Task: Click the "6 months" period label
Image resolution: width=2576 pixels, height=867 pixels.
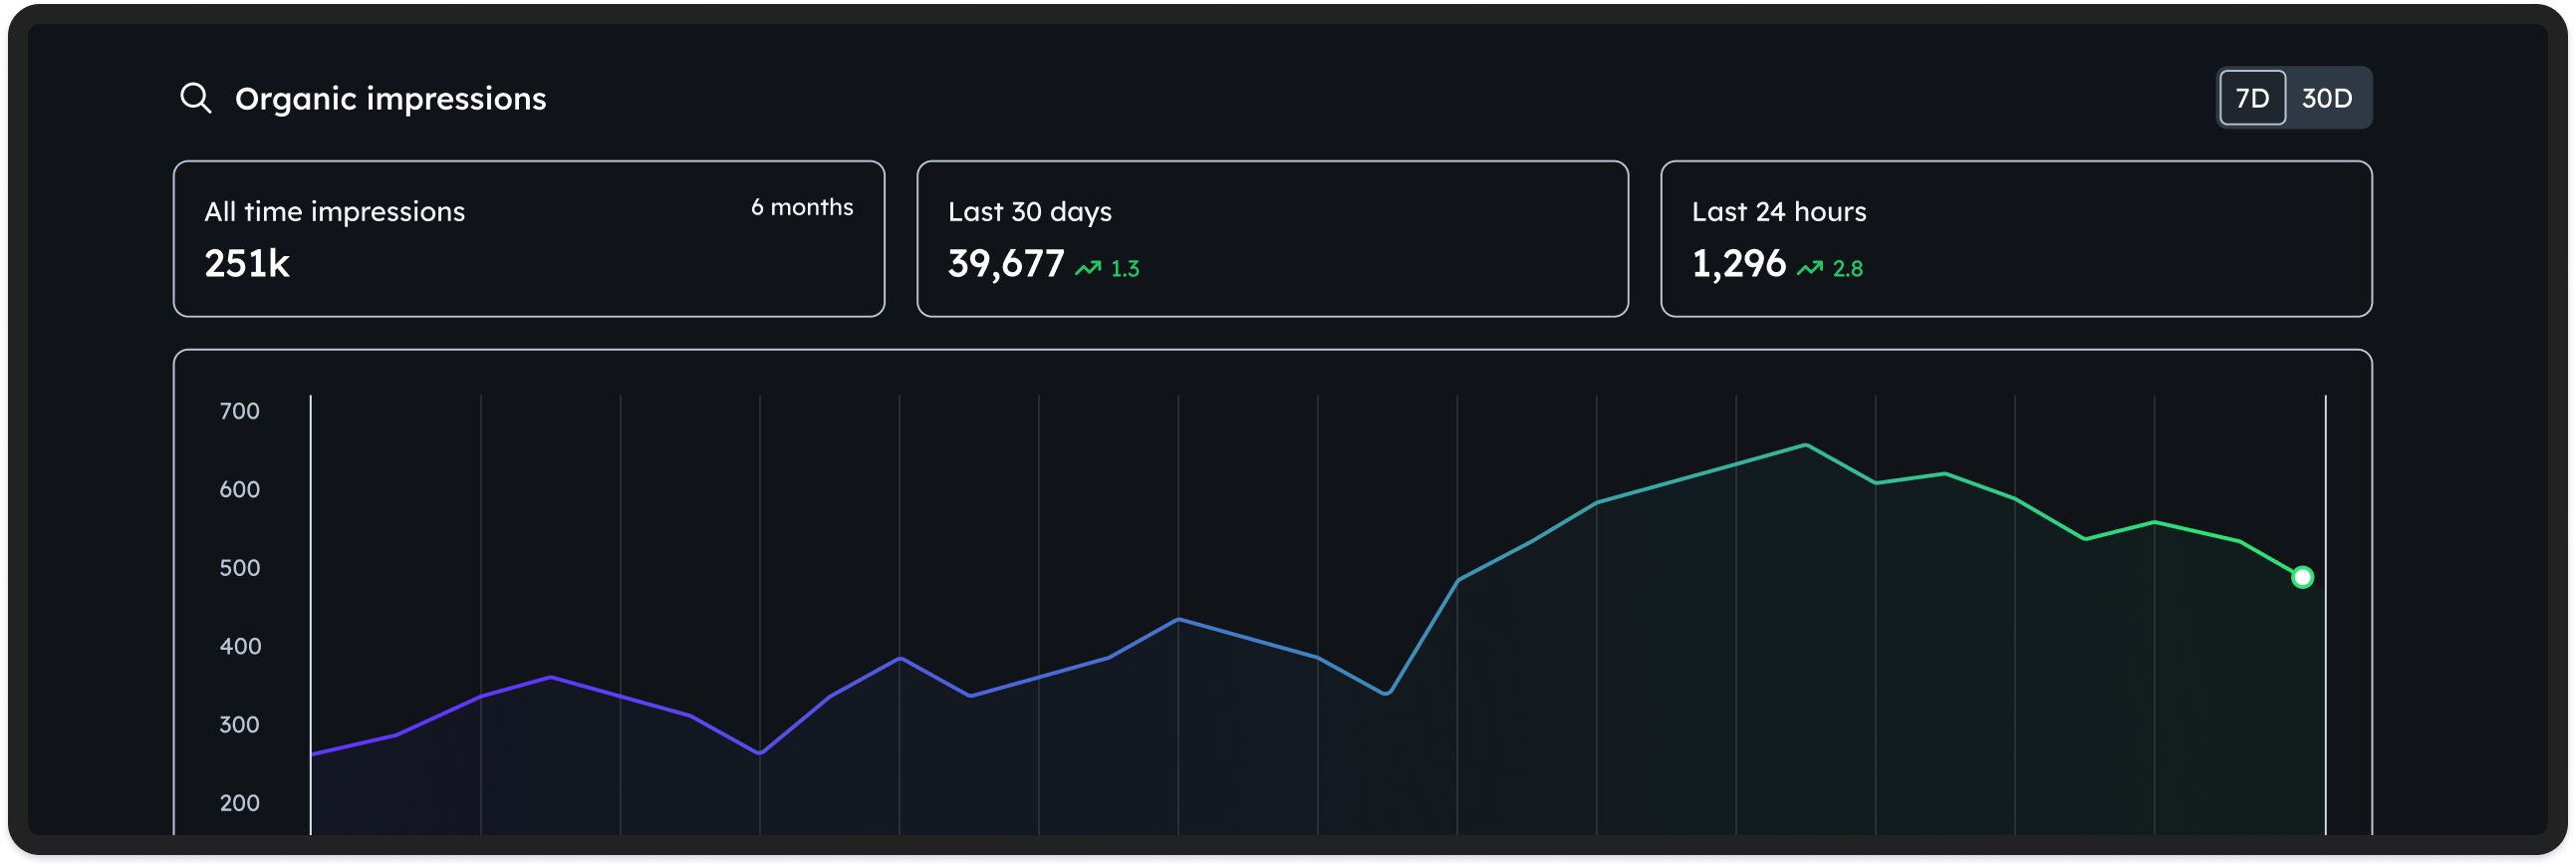Action: tap(802, 207)
